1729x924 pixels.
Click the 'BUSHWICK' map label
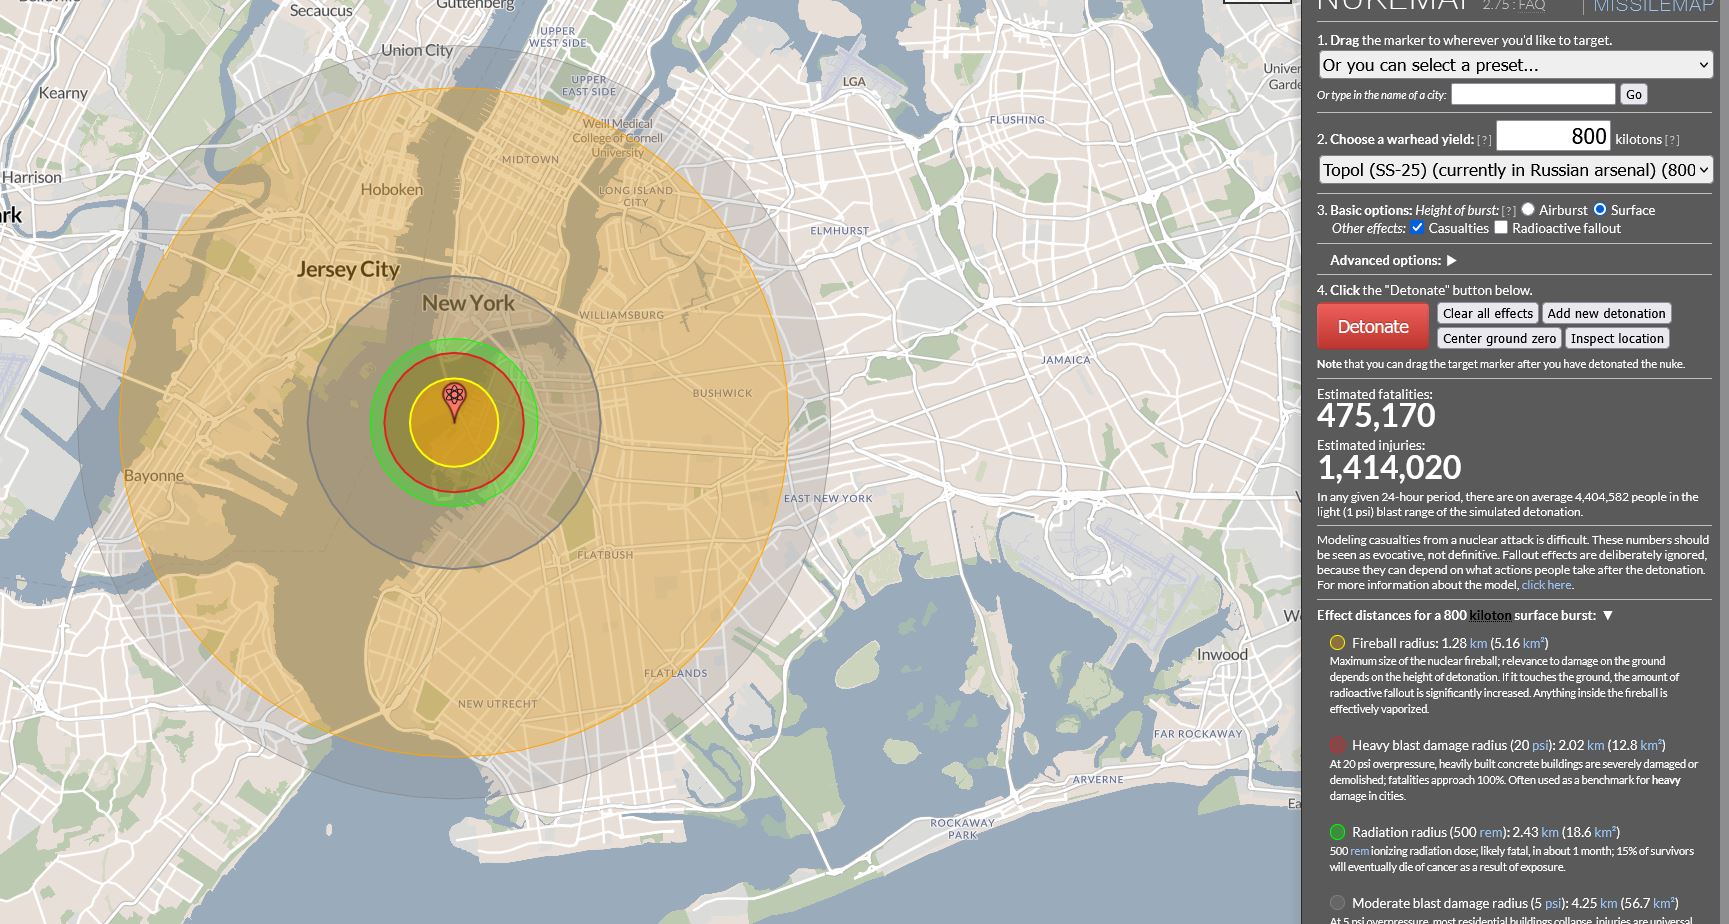pyautogui.click(x=722, y=393)
